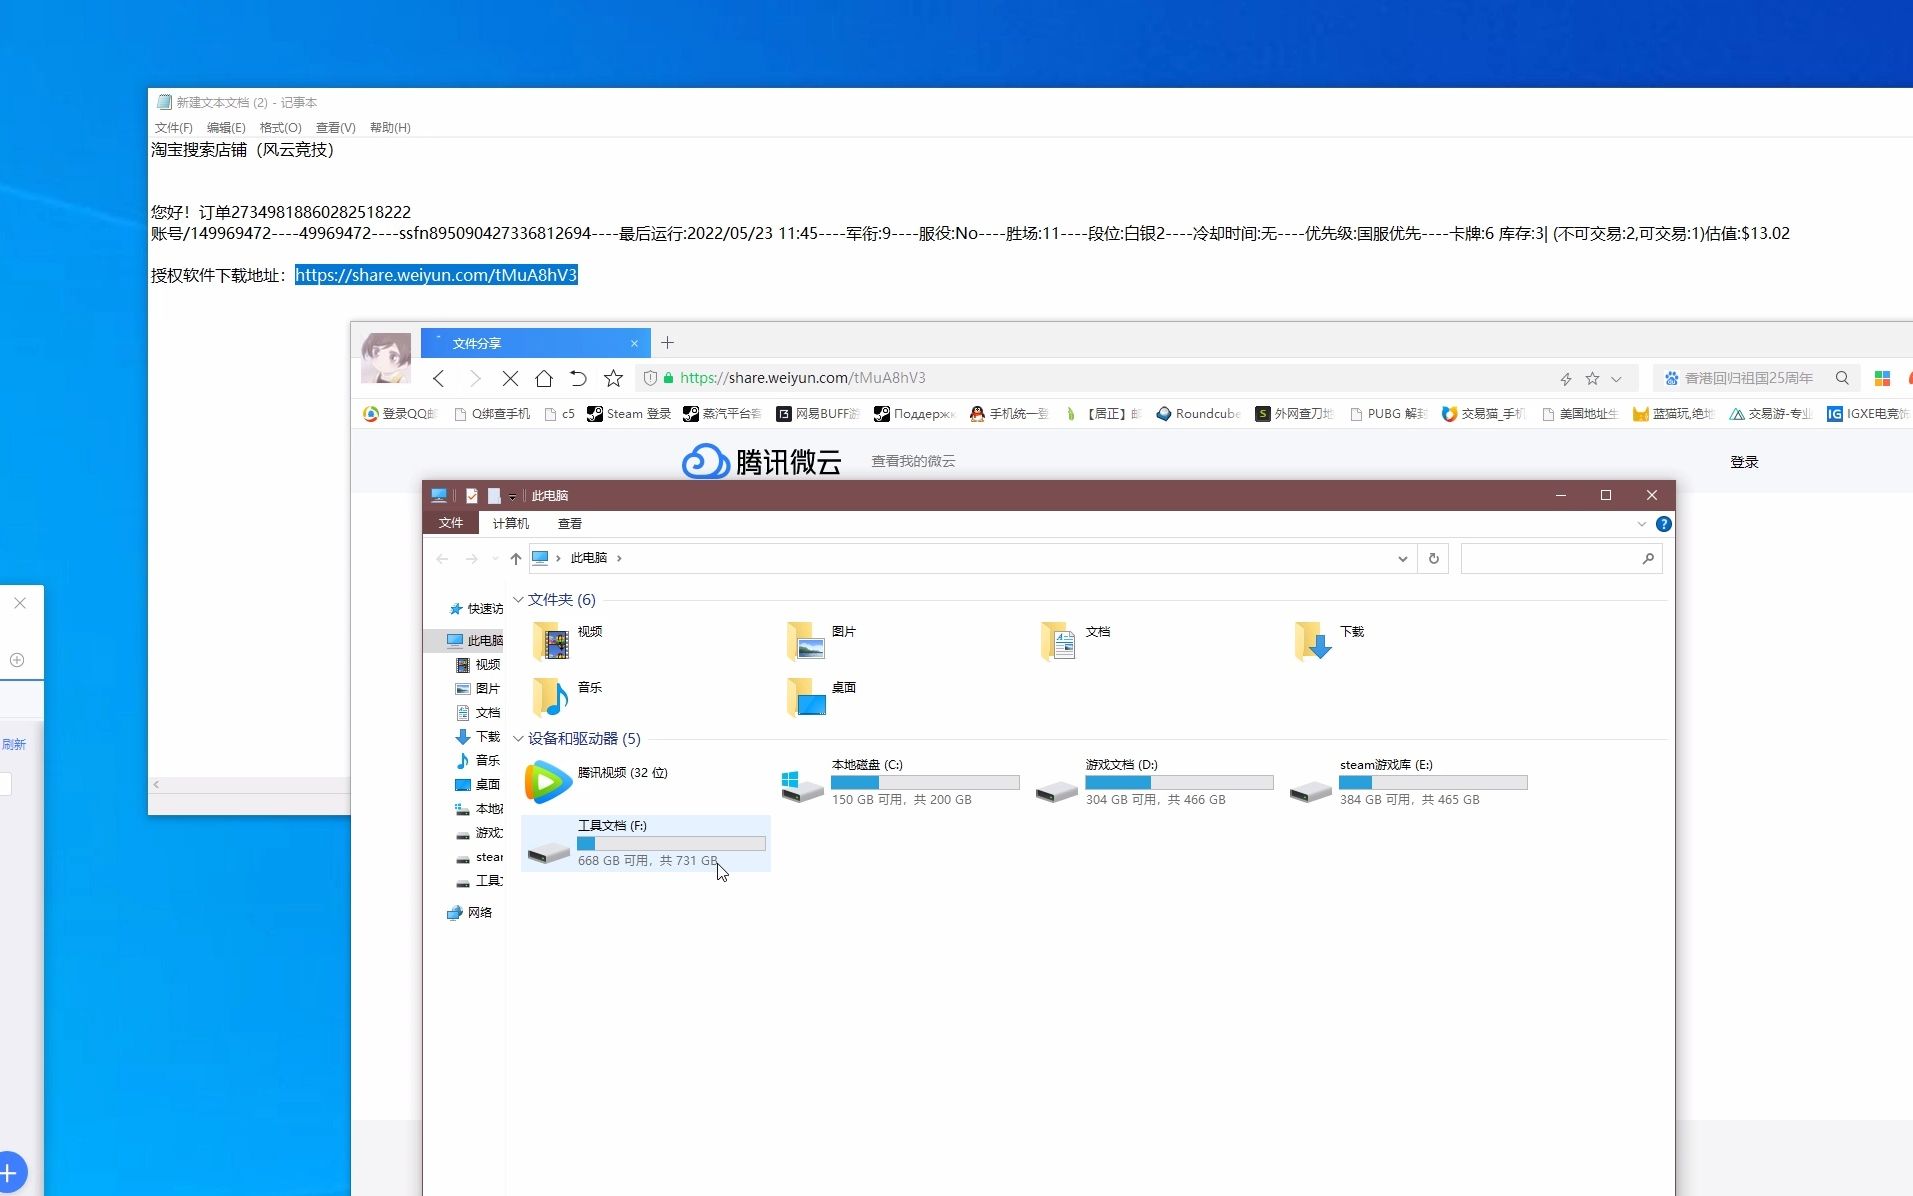This screenshot has width=1913, height=1196.
Task: Click 登录 on Weiyun page
Action: coord(1744,462)
